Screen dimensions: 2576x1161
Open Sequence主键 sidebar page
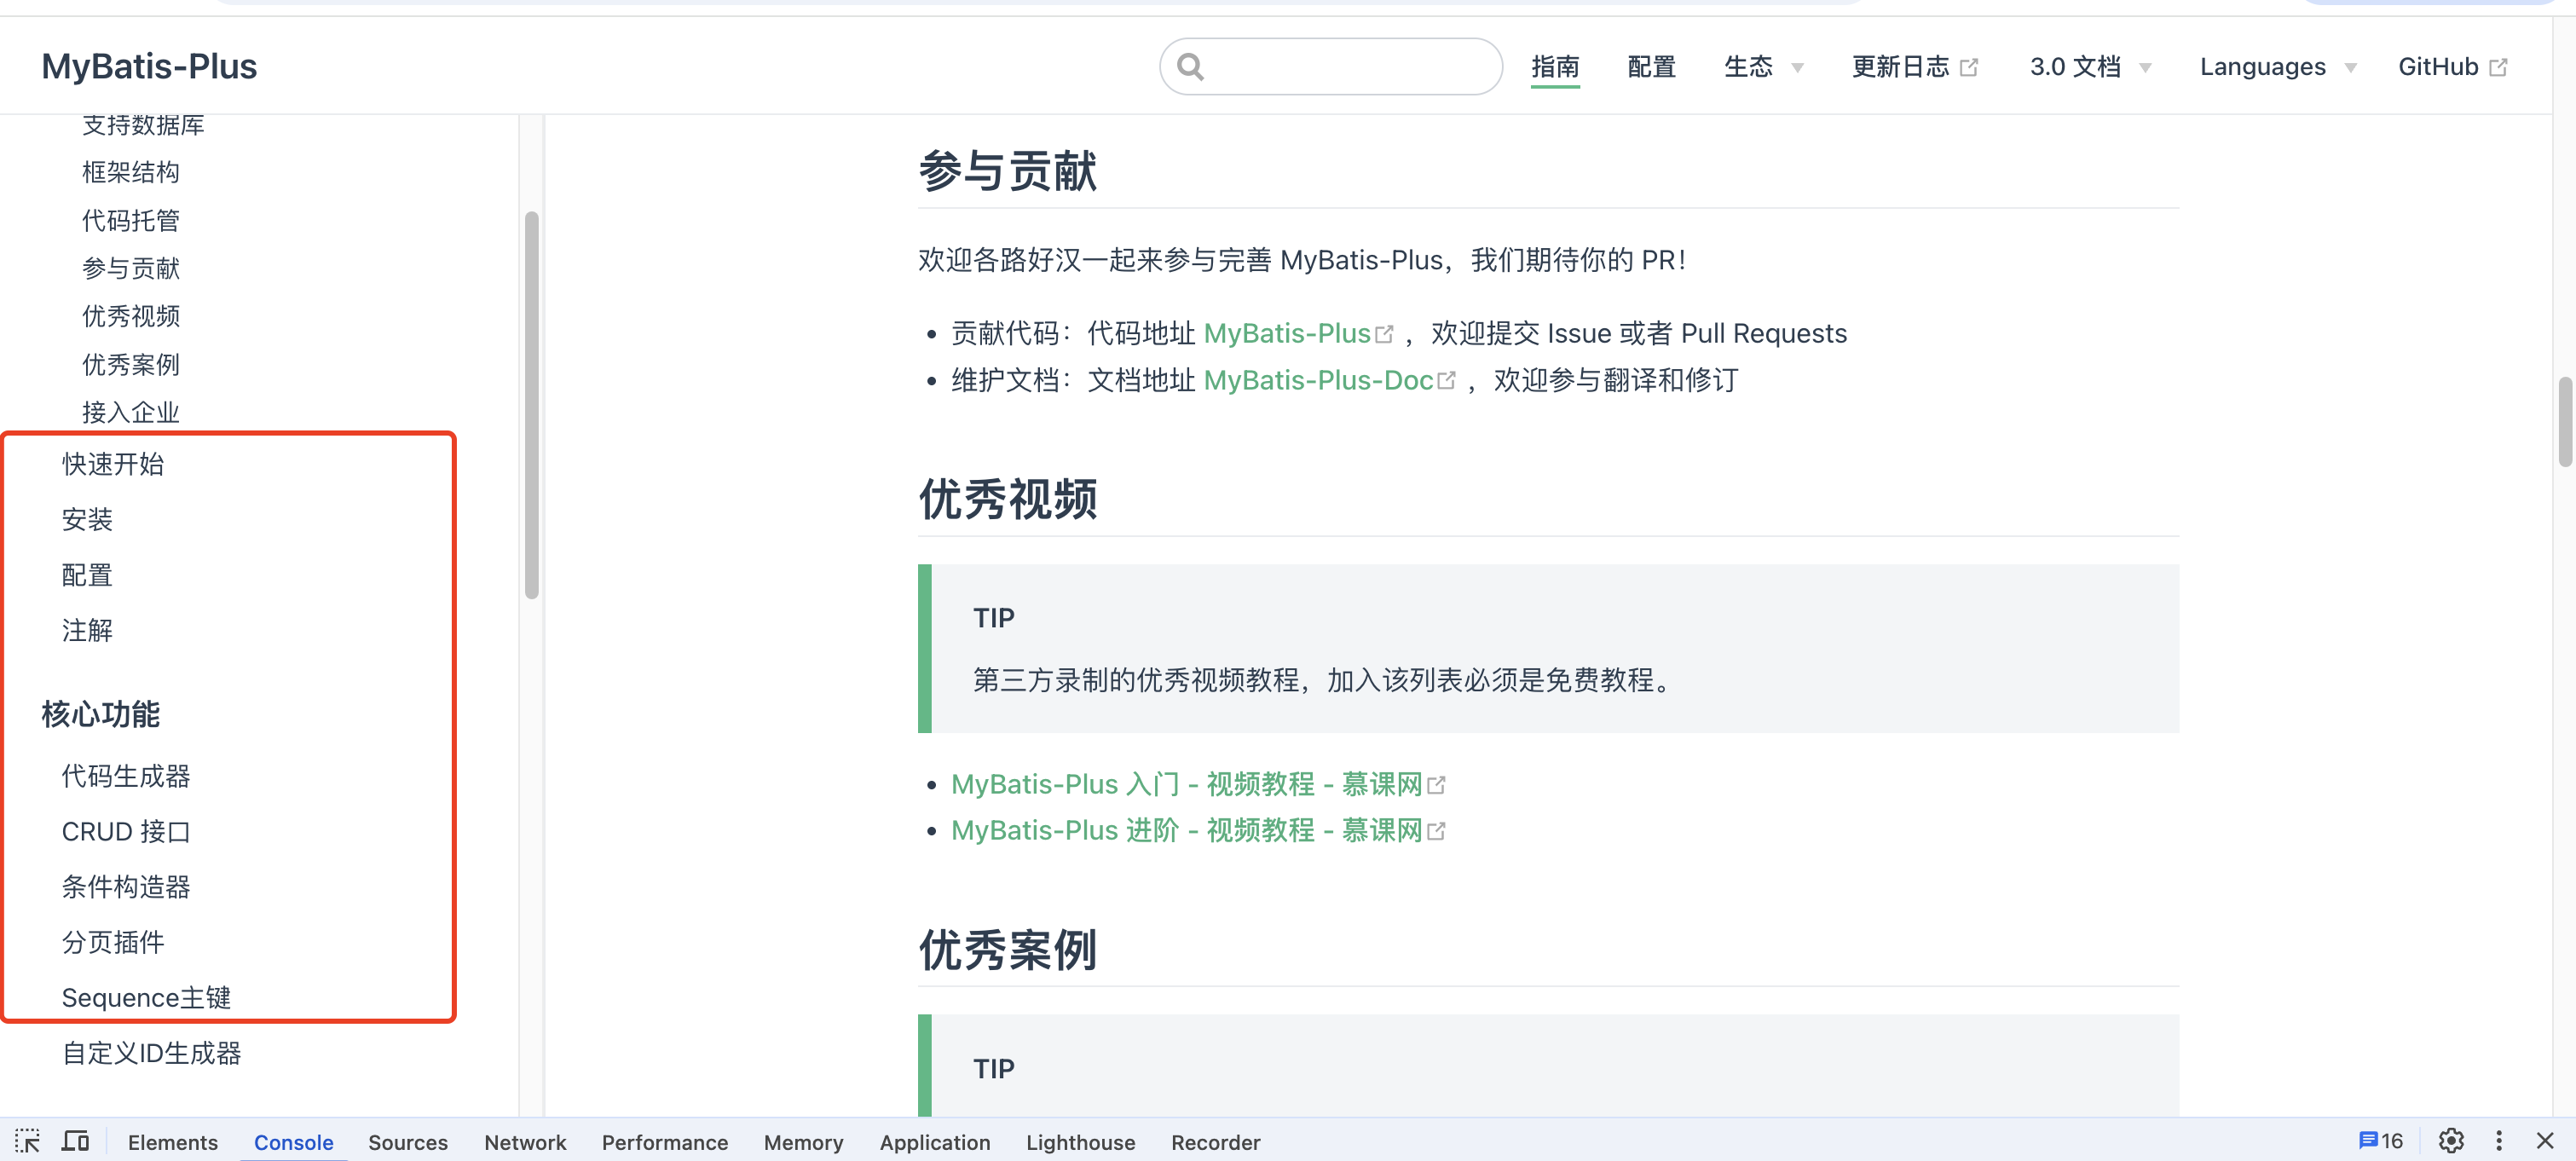pyautogui.click(x=146, y=999)
